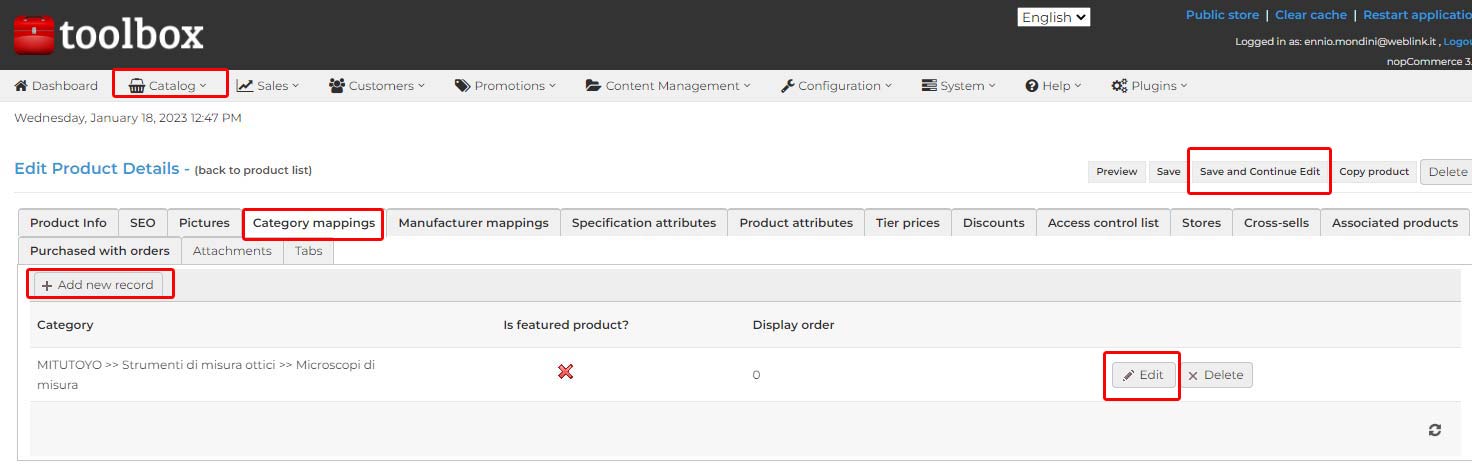The width and height of the screenshot is (1472, 469).
Task: Click the Plugins gears icon
Action: (x=1119, y=86)
